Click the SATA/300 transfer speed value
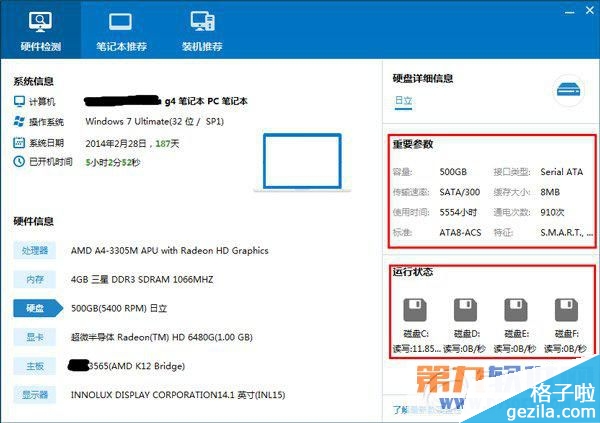This screenshot has height=423, width=600. [460, 192]
